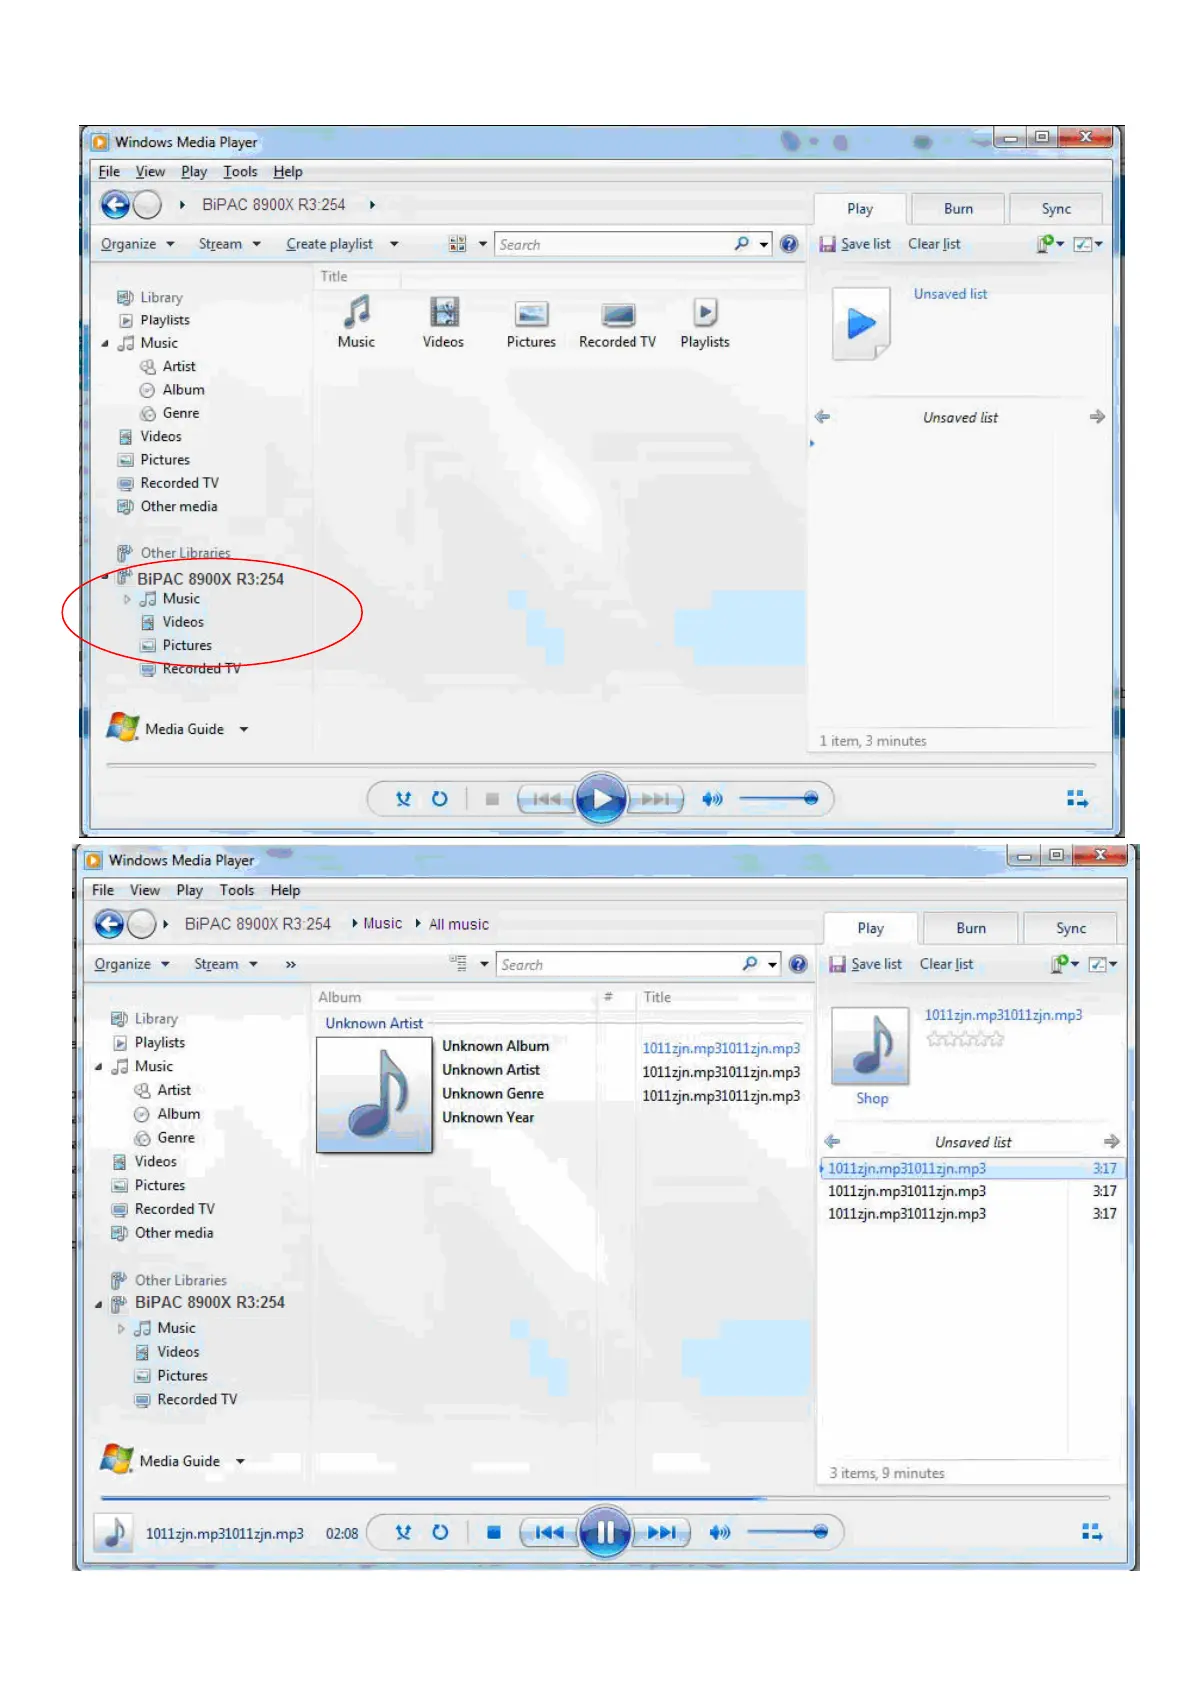The width and height of the screenshot is (1190, 1684).
Task: Open Stream dropdown in upper window
Action: coord(230,244)
